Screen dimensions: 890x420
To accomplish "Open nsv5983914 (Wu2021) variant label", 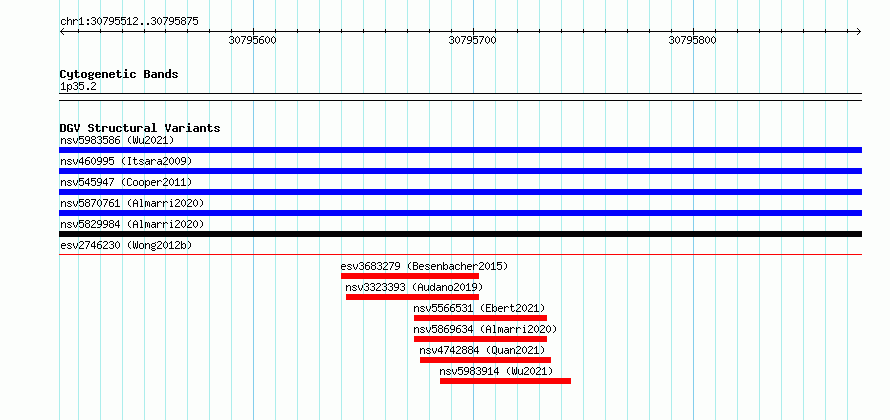I will coord(497,371).
